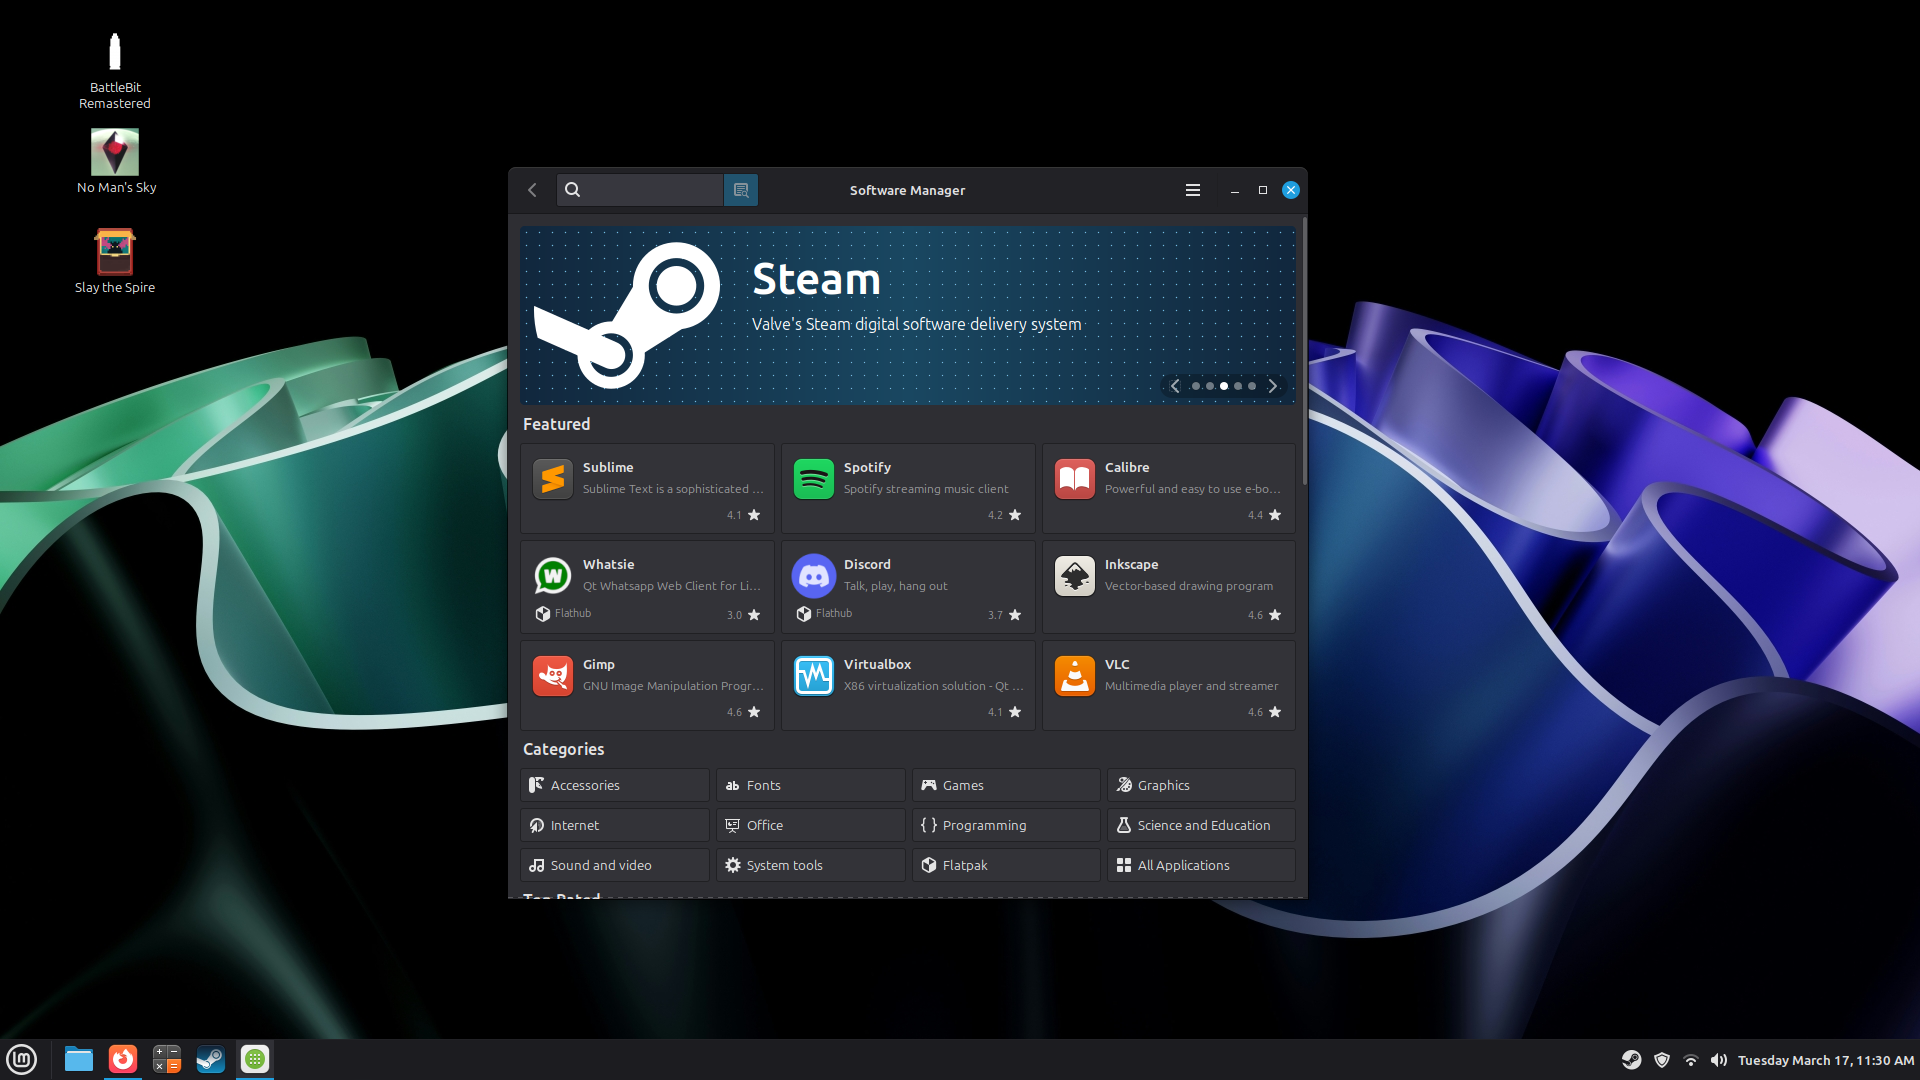
Task: Select the first banner pagination dot
Action: (1196, 386)
